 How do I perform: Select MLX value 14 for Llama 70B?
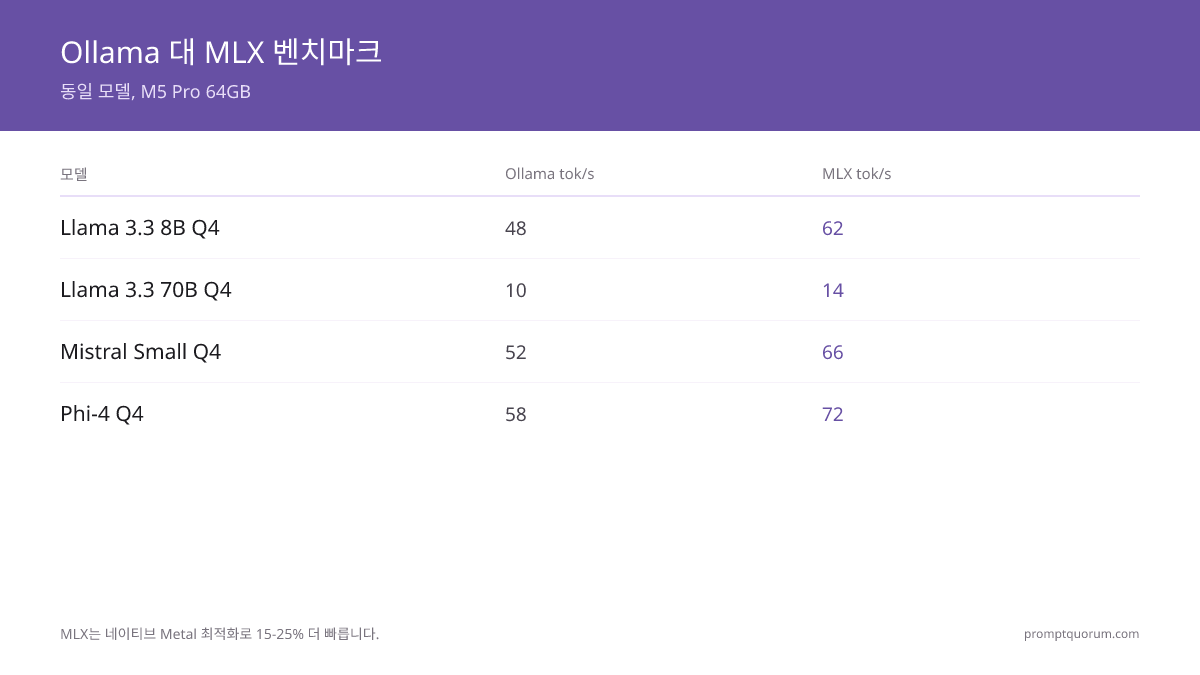pos(833,290)
